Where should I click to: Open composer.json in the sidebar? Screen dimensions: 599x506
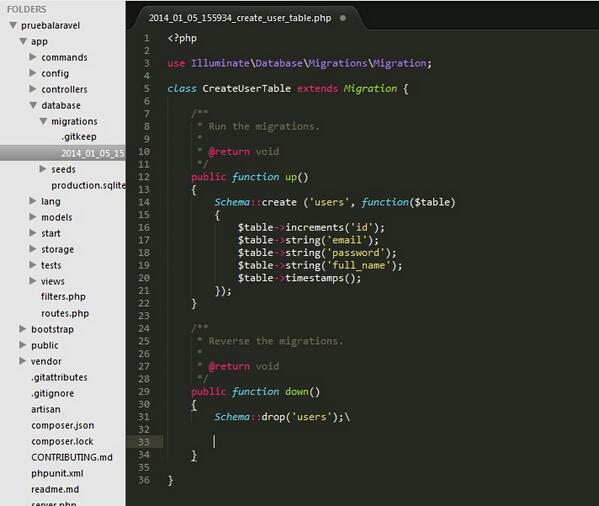(63, 425)
